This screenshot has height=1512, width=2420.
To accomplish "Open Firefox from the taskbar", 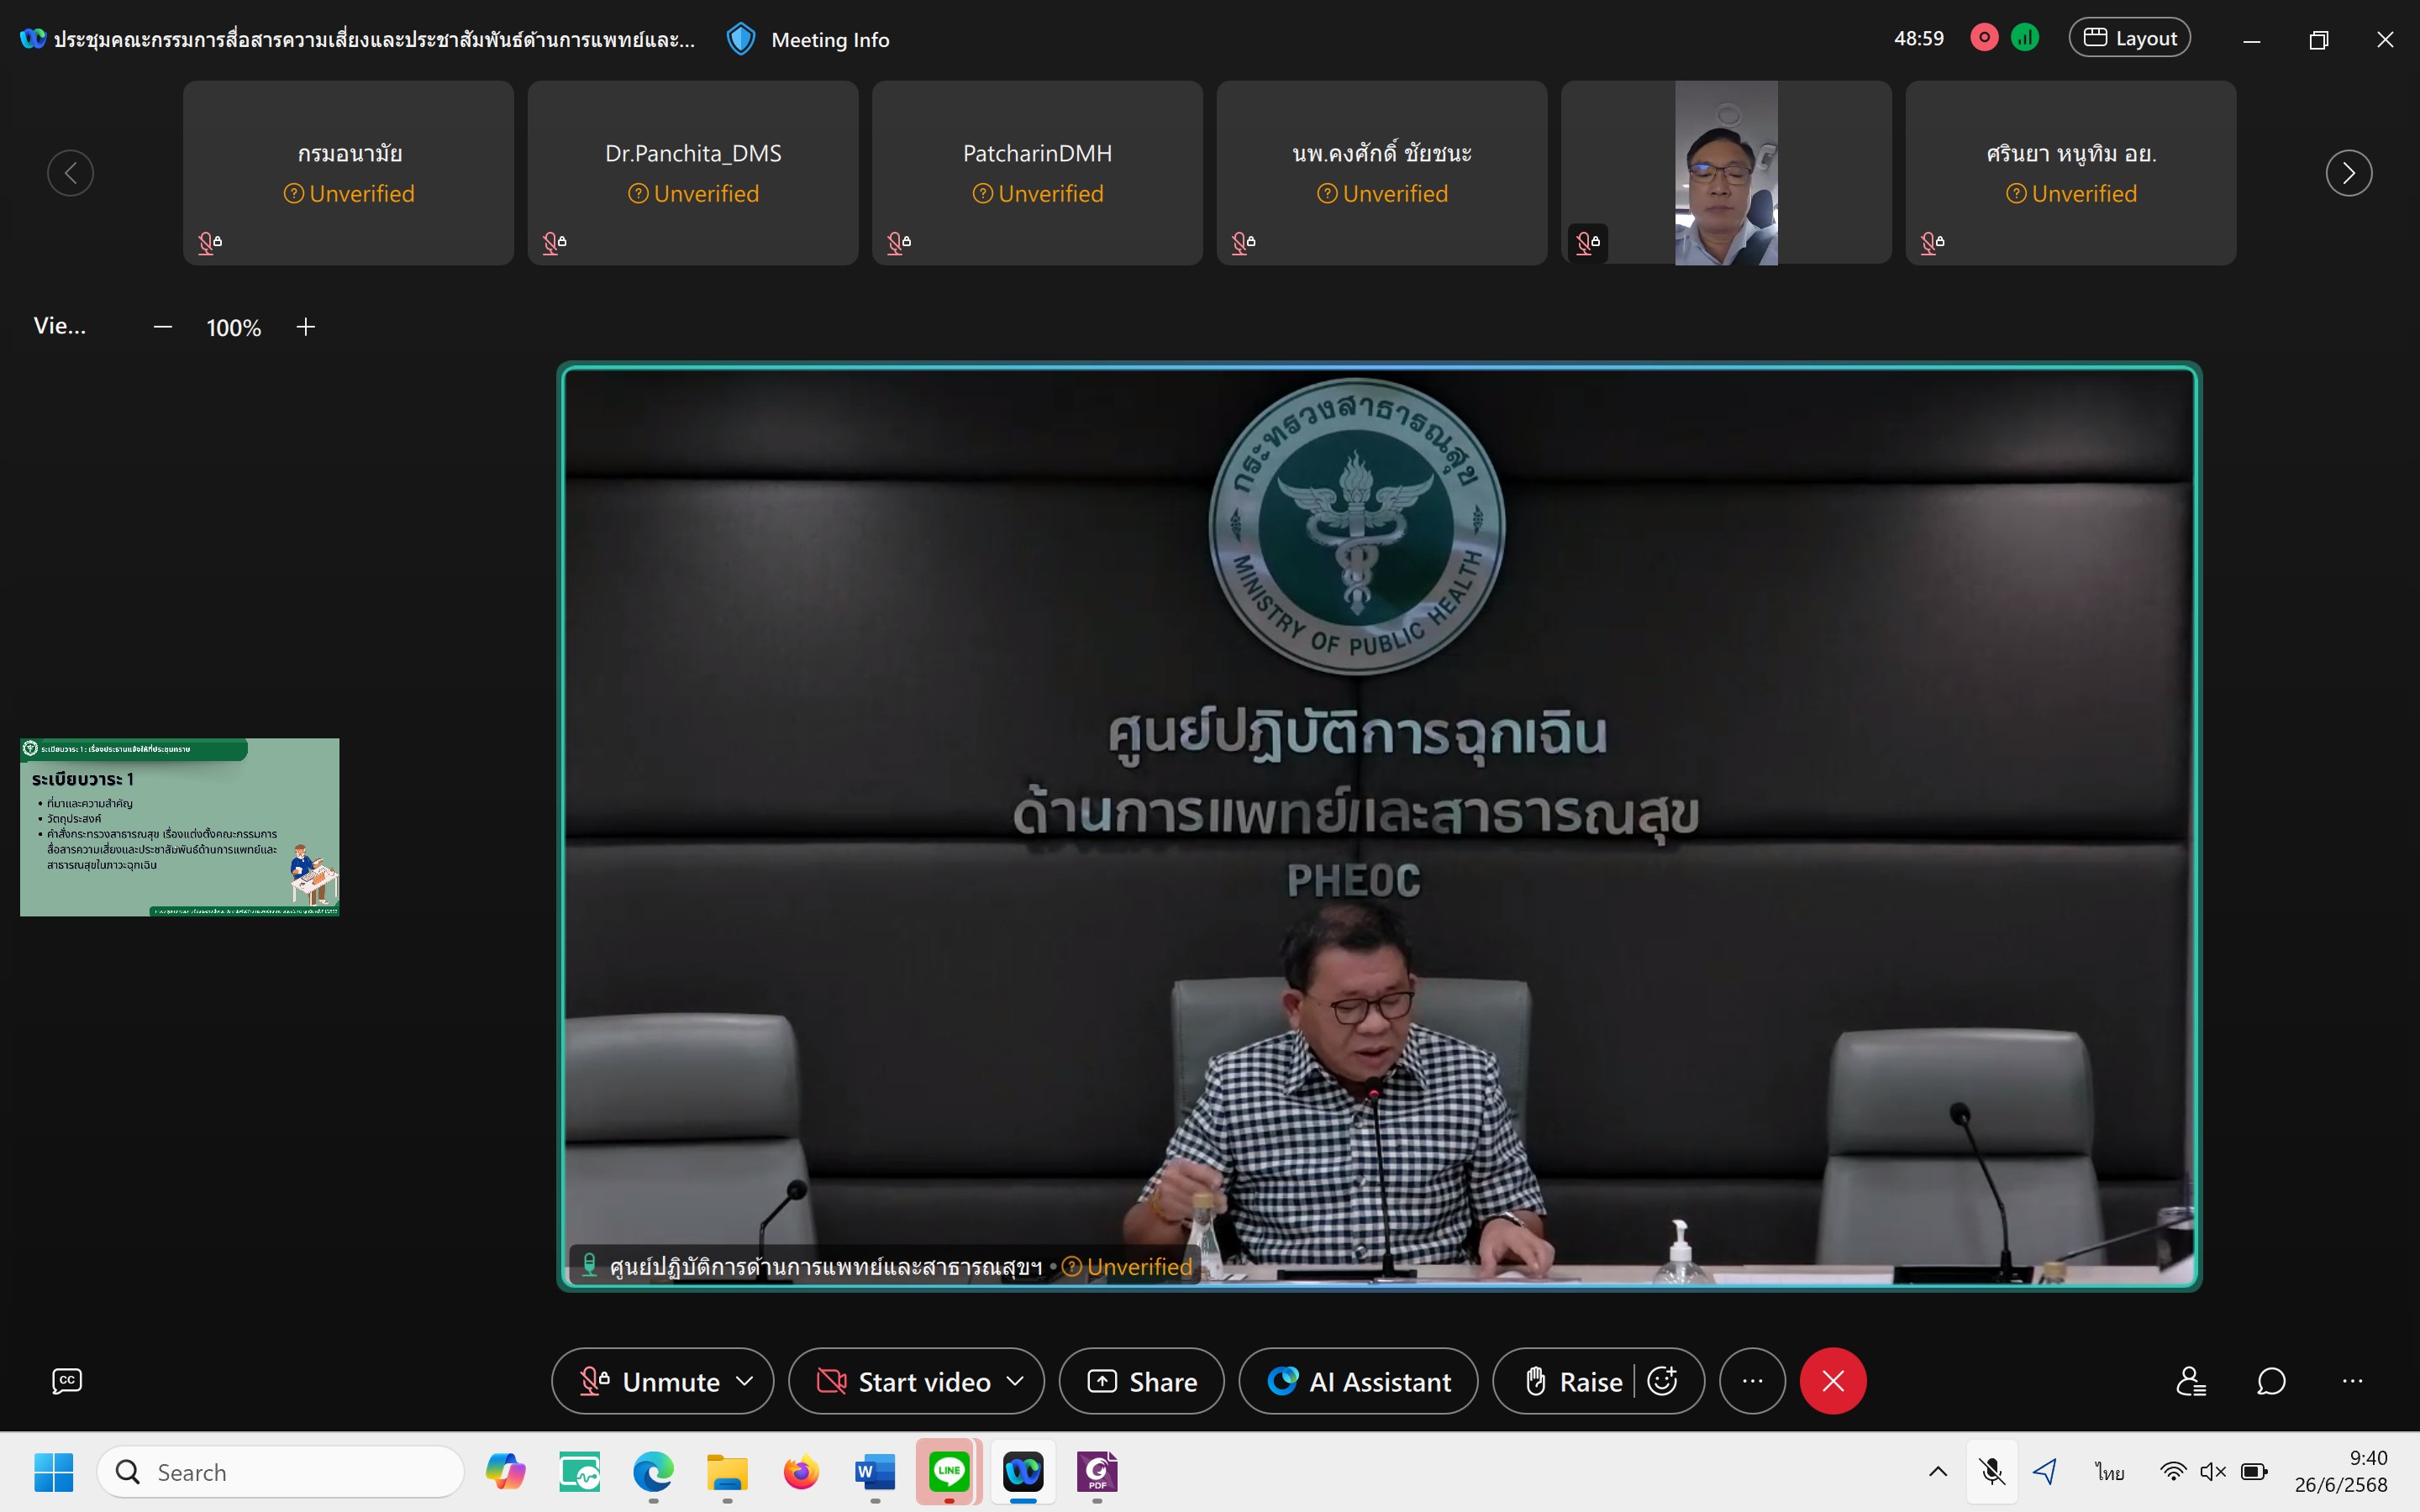I will pyautogui.click(x=801, y=1472).
